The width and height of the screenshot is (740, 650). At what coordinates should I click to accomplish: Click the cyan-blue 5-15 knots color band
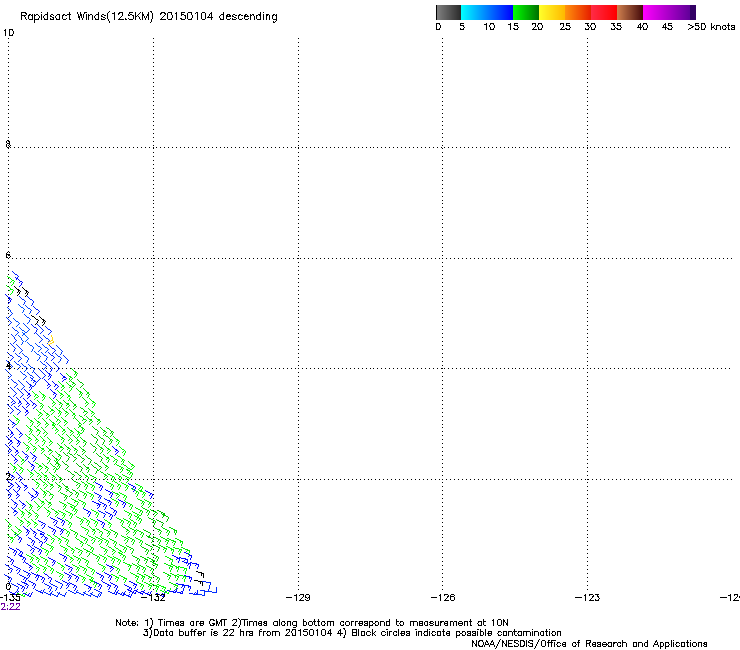[487, 12]
